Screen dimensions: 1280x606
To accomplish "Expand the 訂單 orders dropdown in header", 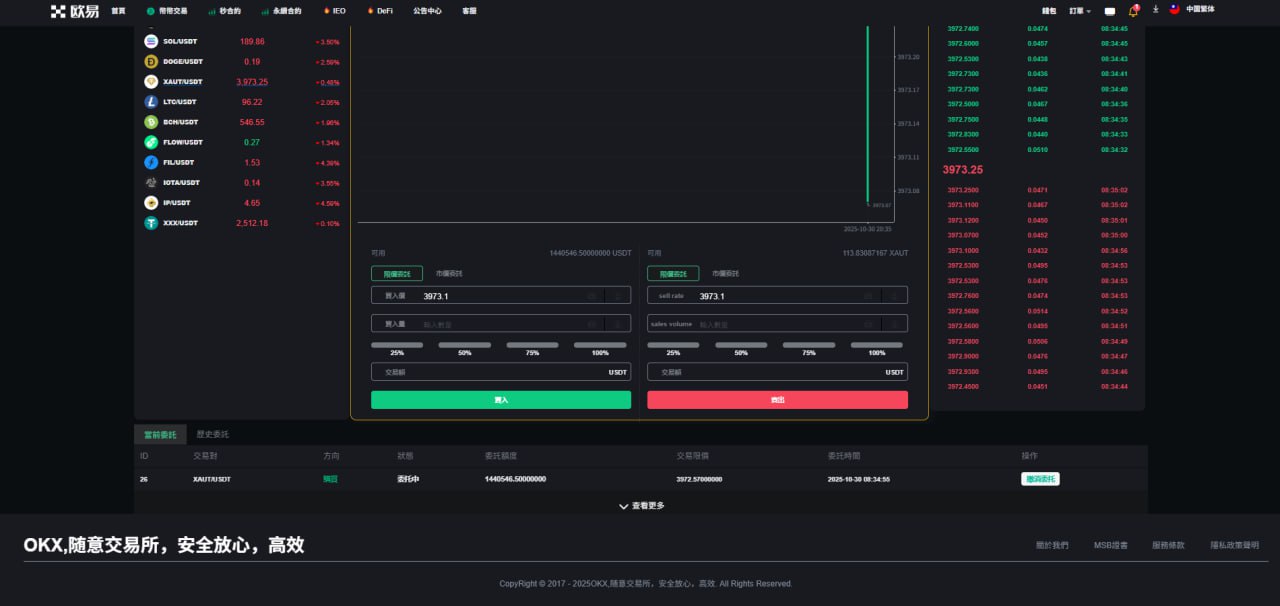I will click(1080, 11).
